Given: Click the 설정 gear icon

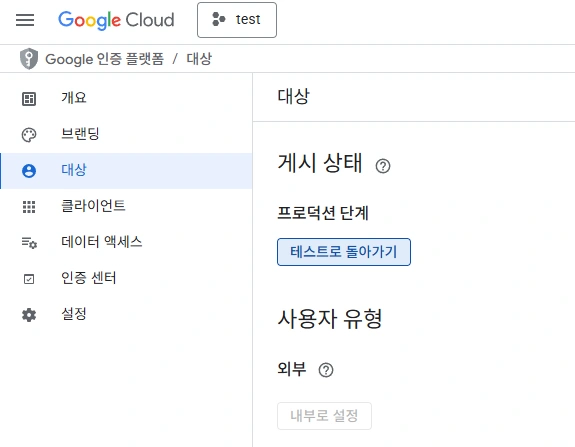Looking at the screenshot, I should pyautogui.click(x=29, y=315).
